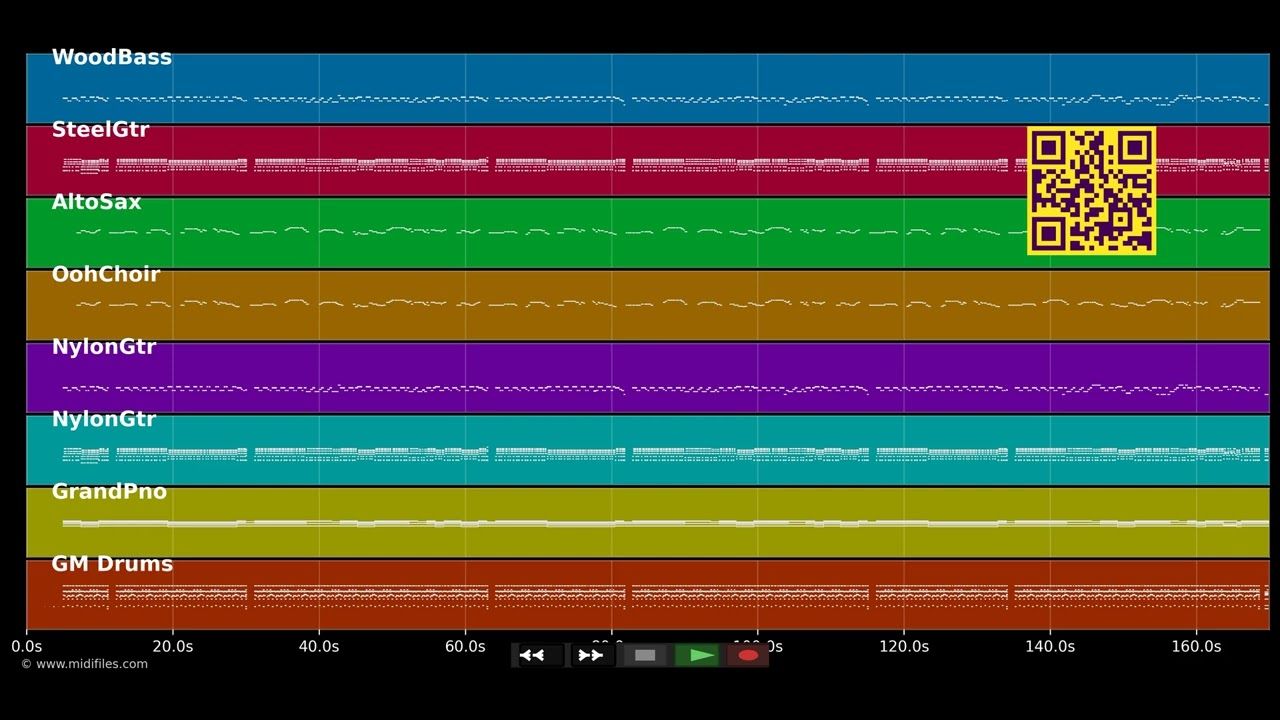Select the GM Drums track label
This screenshot has height=720, width=1280.
[112, 564]
